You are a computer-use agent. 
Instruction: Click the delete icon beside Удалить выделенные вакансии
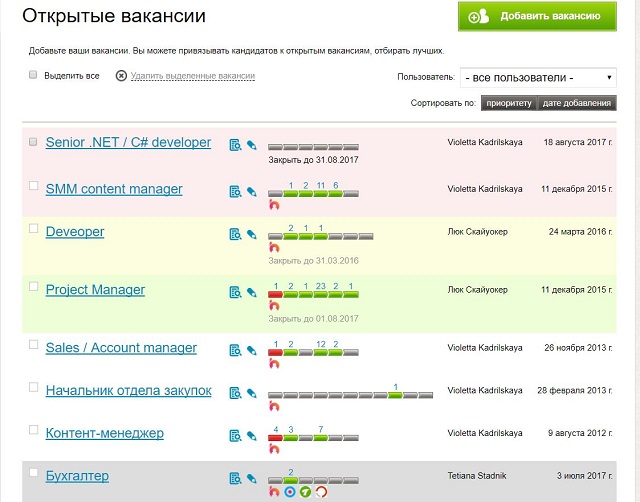pos(122,76)
